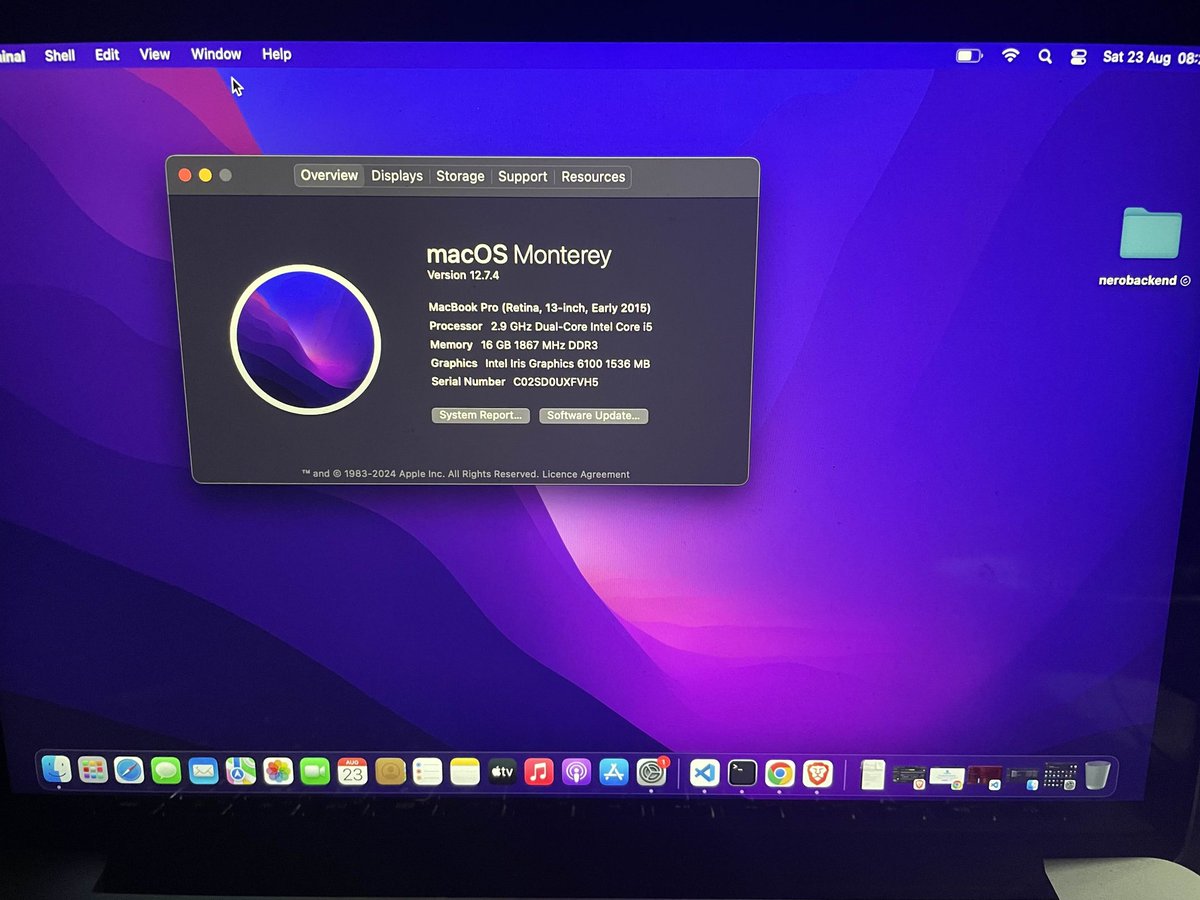This screenshot has width=1200, height=900.
Task: Open the Help menu
Action: click(277, 54)
